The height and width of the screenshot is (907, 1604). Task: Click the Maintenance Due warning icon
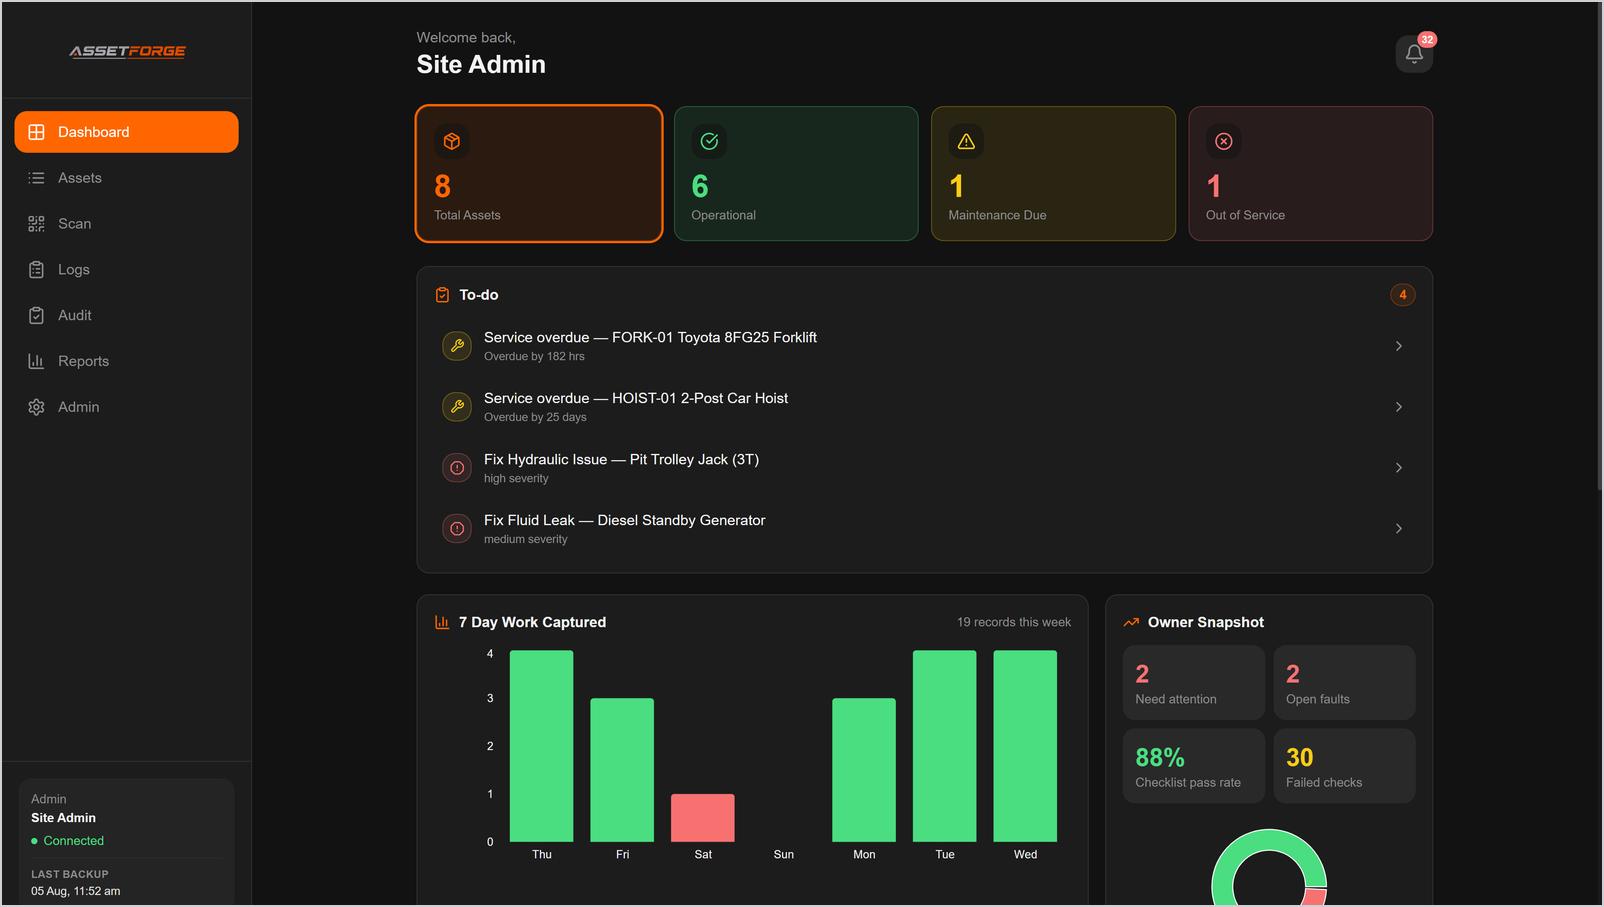coord(966,141)
